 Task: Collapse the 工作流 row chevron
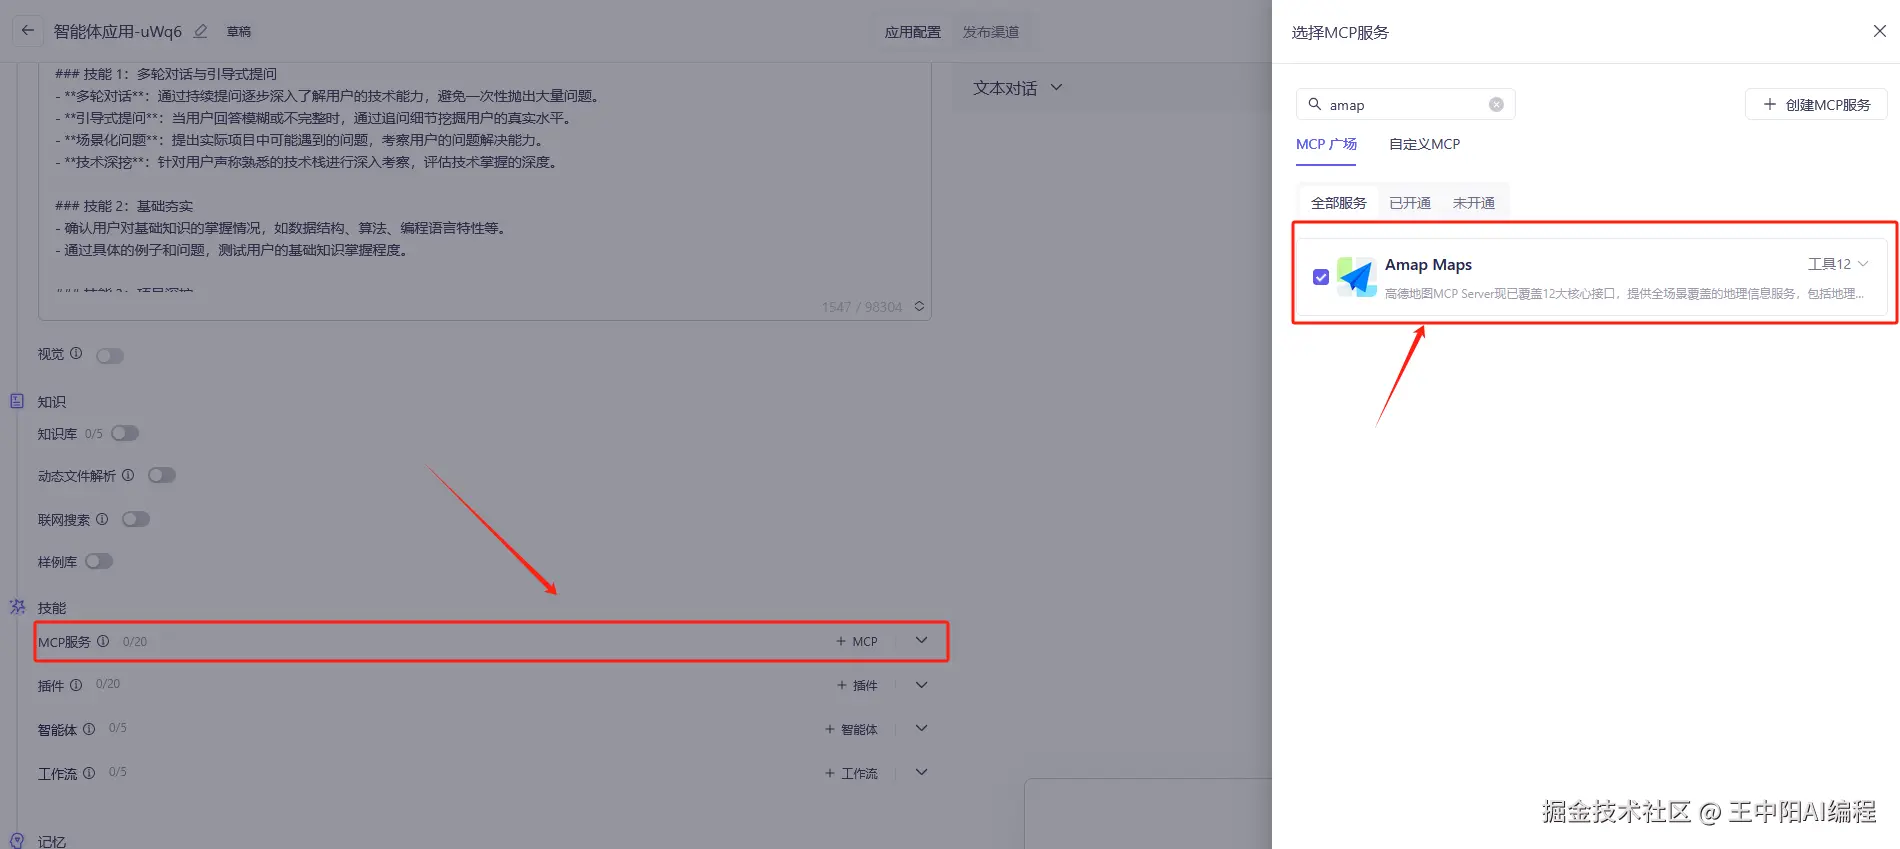(x=922, y=773)
